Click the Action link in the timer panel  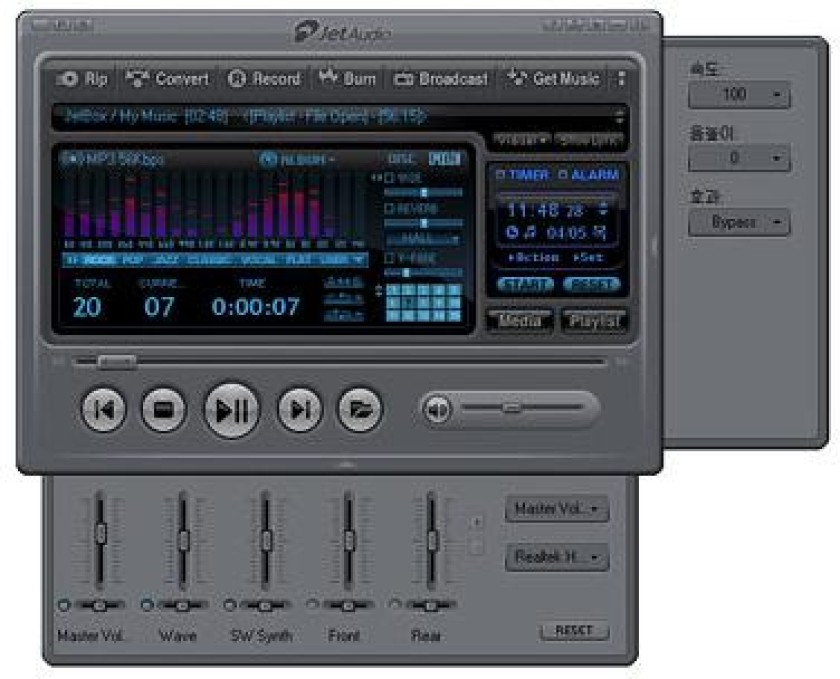(534, 258)
